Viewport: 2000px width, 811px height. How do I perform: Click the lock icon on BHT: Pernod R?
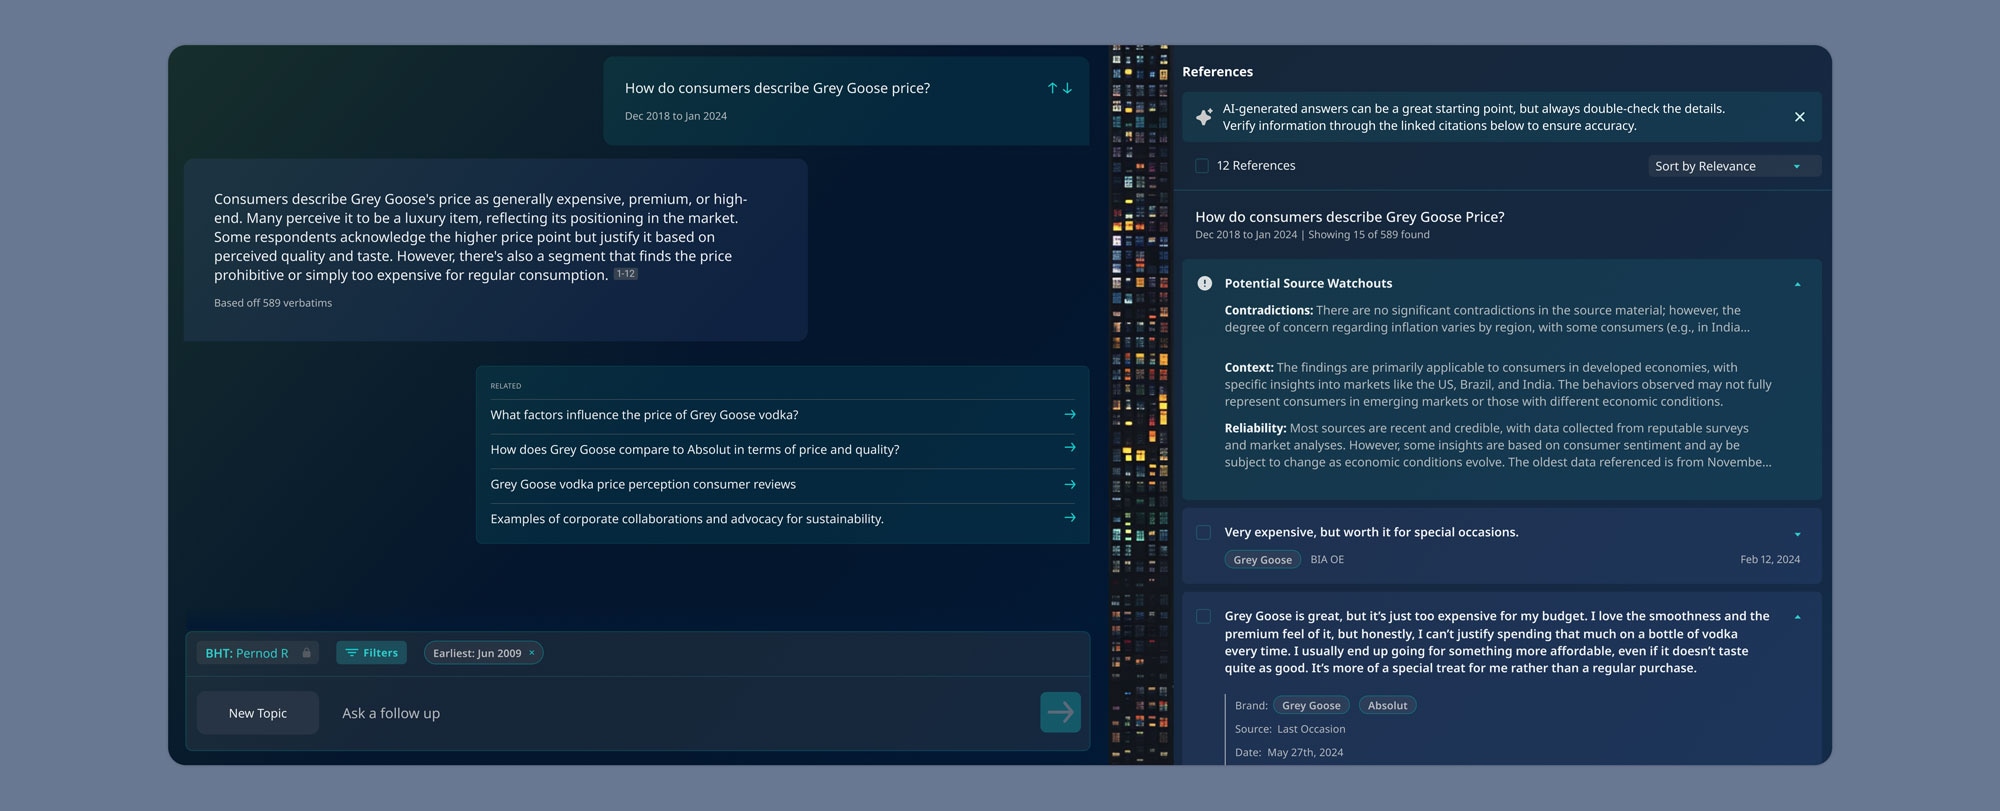click(307, 653)
